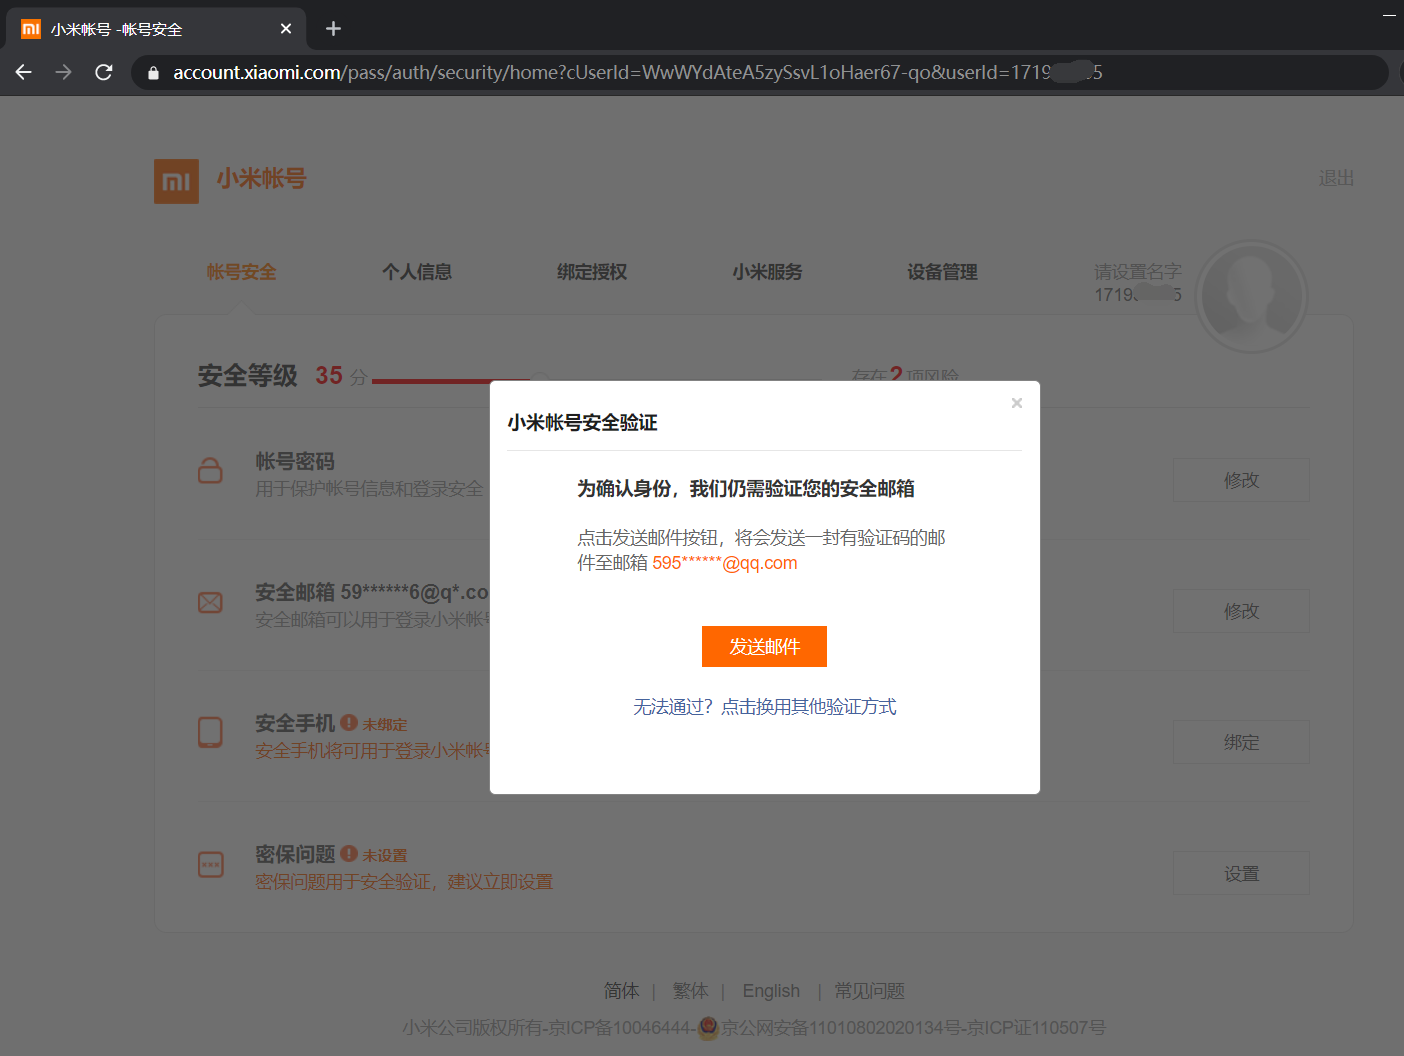The image size is (1404, 1056).
Task: Click the 密保问题用于安全验证，建议立即设置 text
Action: tap(404, 882)
